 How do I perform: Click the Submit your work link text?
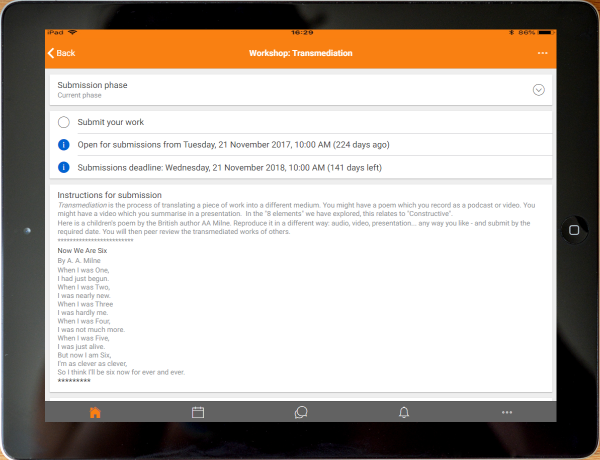(x=113, y=122)
